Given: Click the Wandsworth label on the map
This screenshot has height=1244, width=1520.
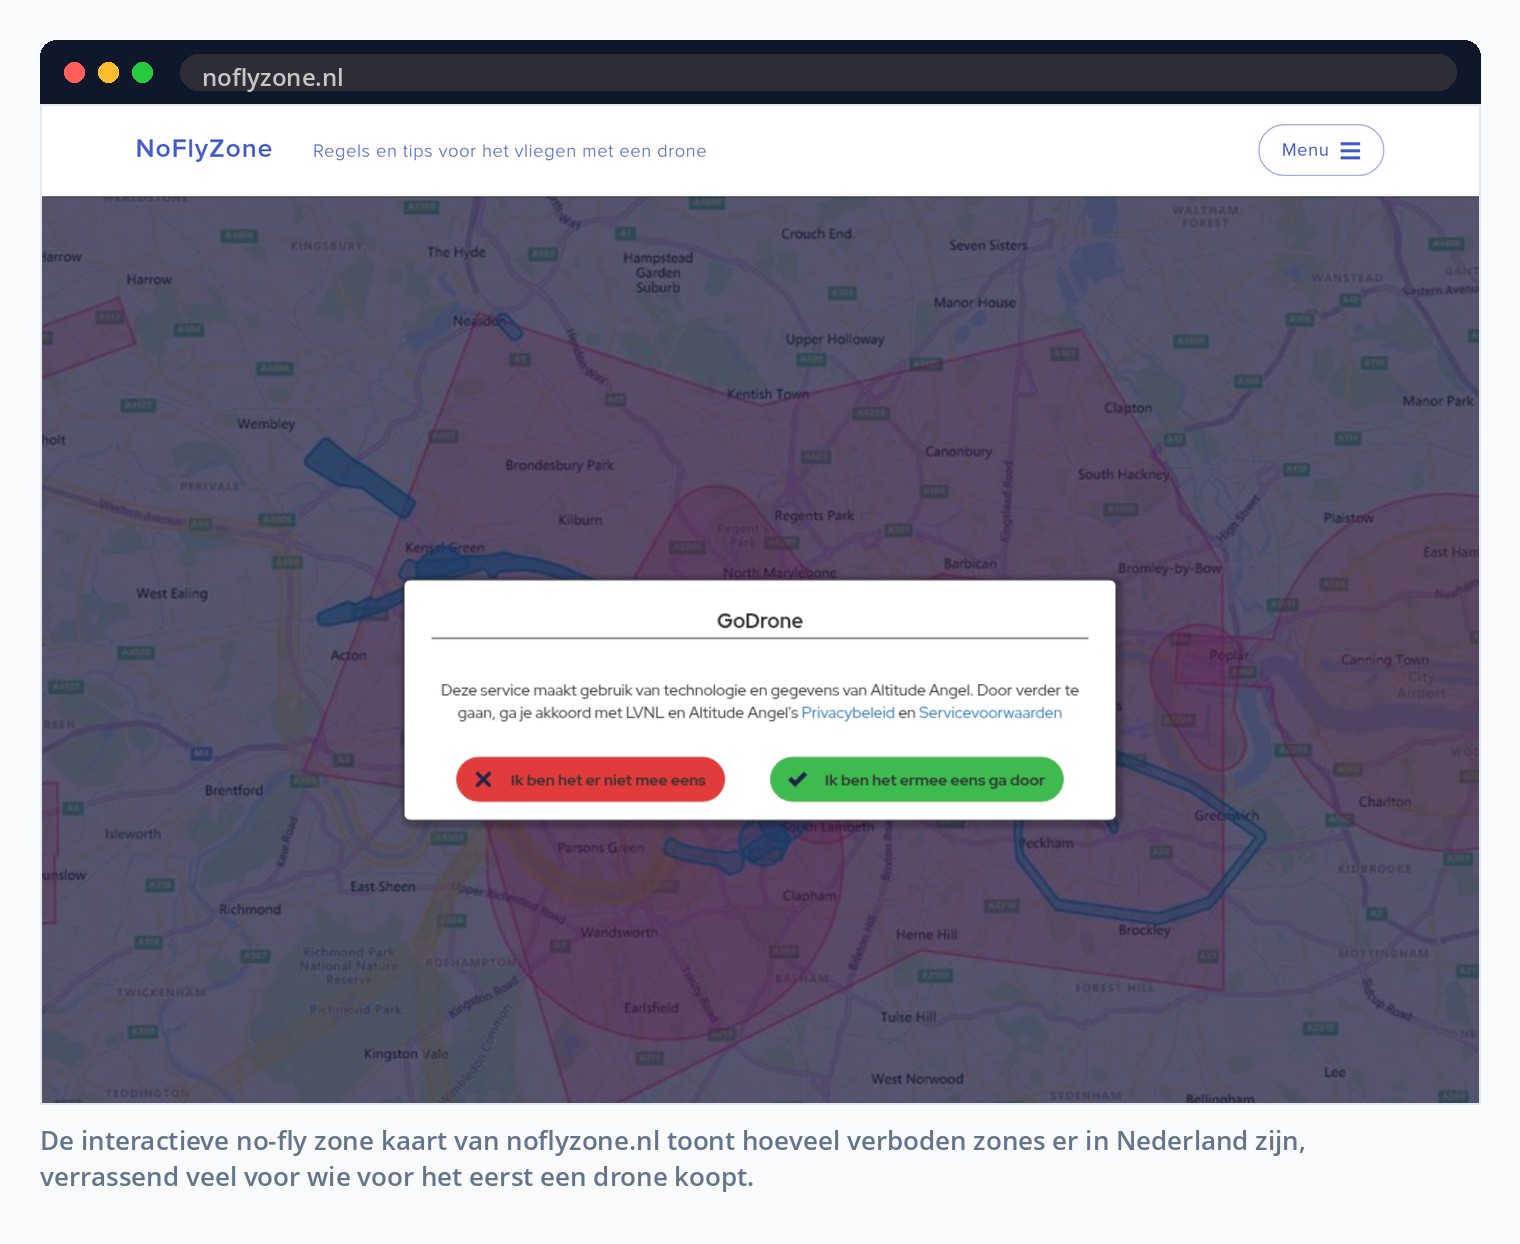Looking at the screenshot, I should [619, 932].
